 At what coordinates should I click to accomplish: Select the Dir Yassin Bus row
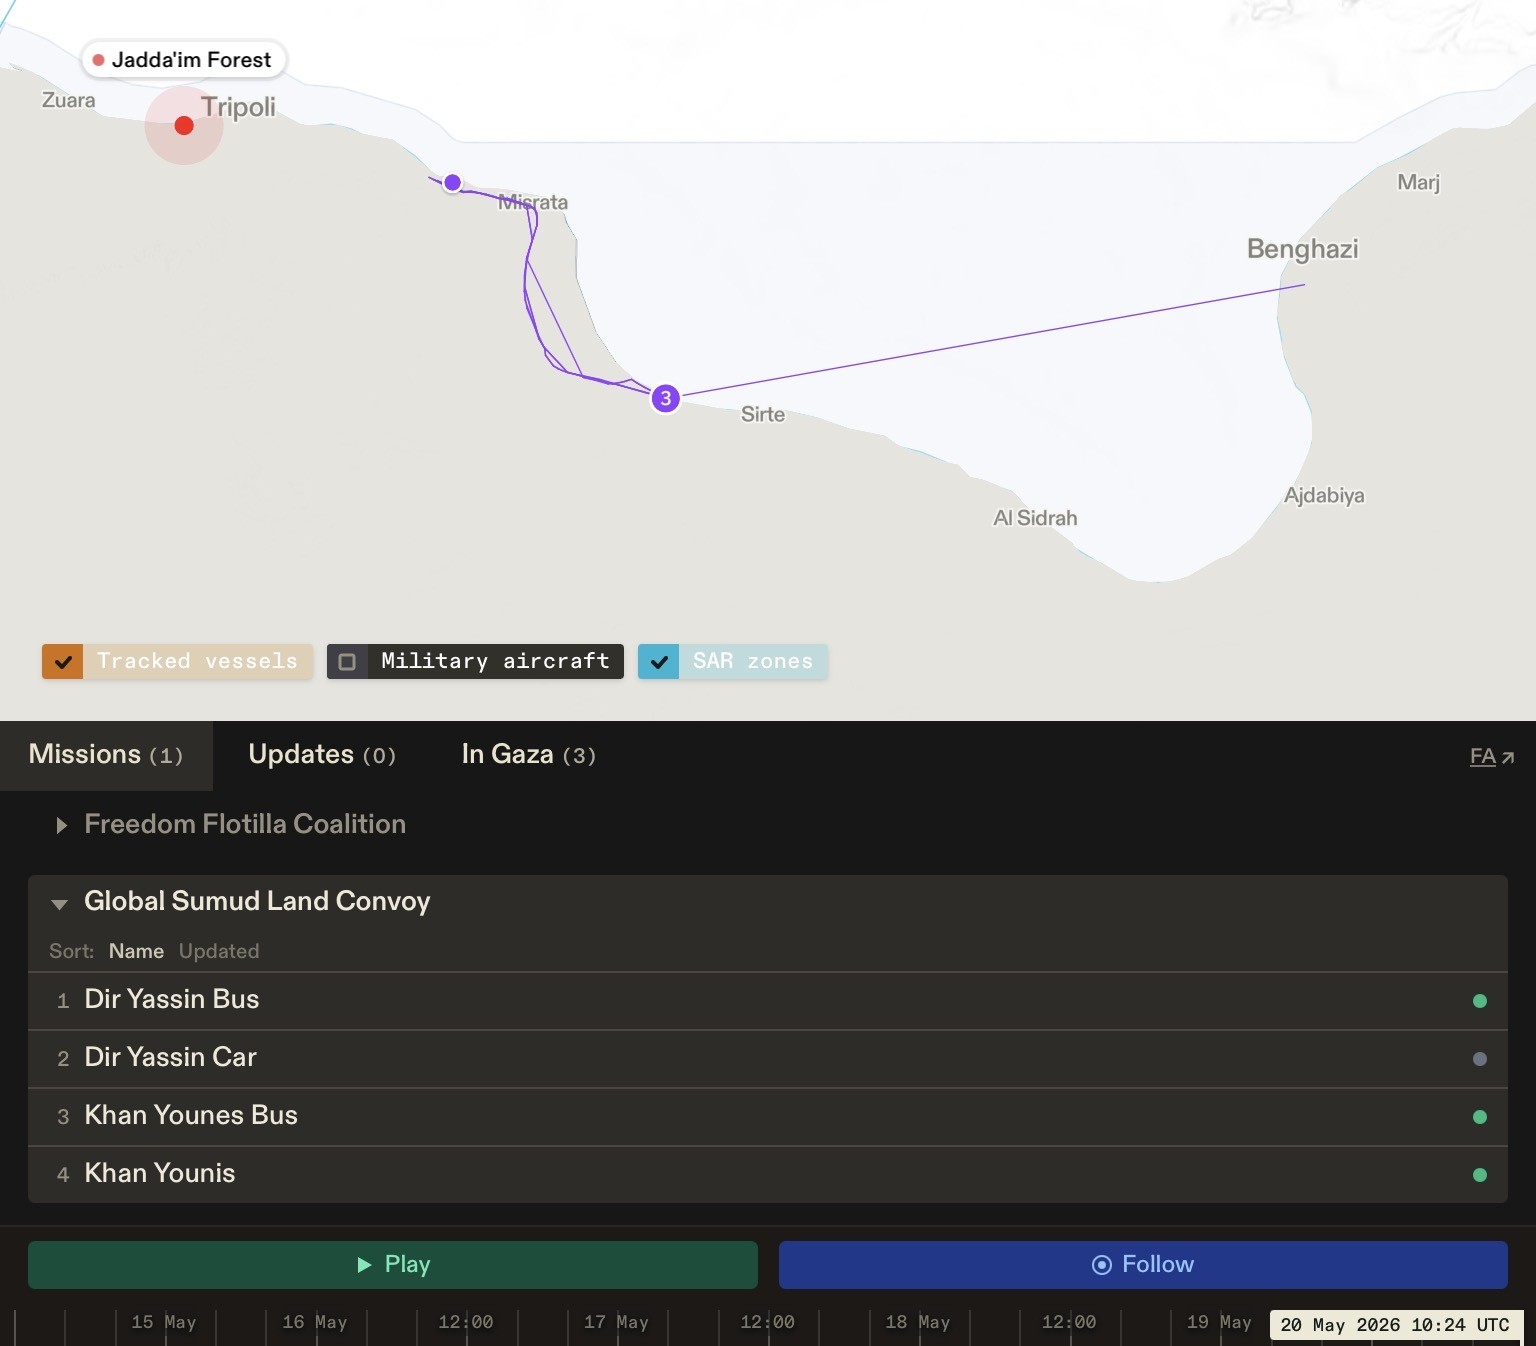[768, 1001]
